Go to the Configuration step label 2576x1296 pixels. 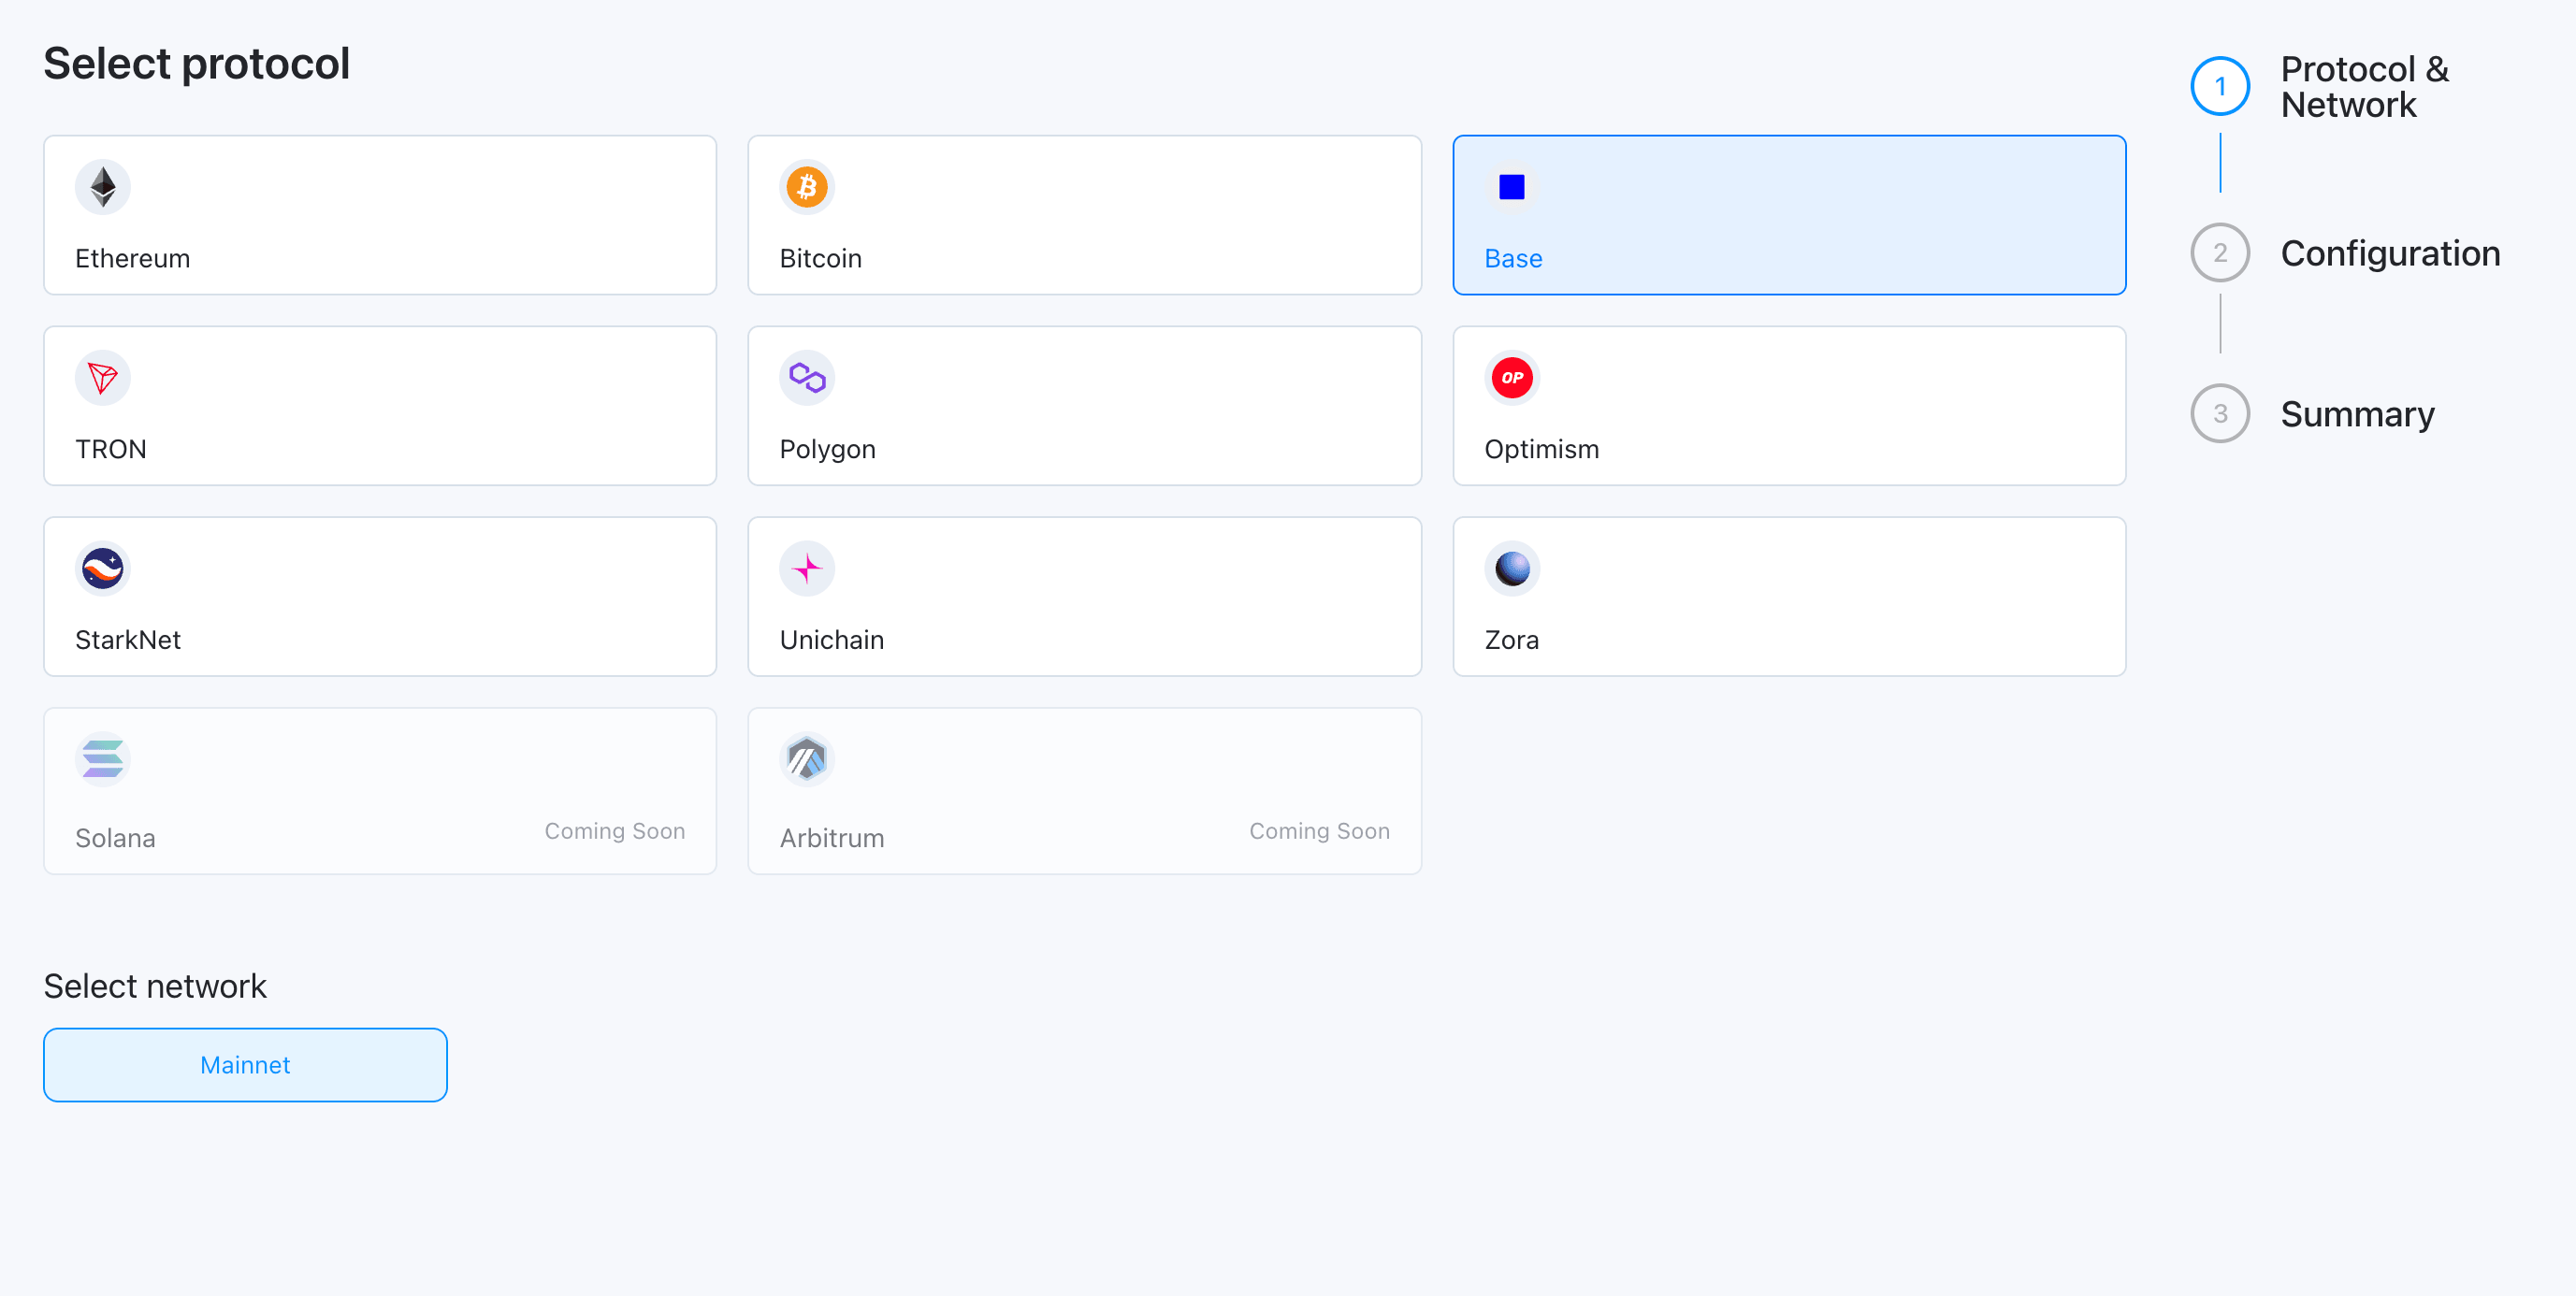click(2389, 253)
